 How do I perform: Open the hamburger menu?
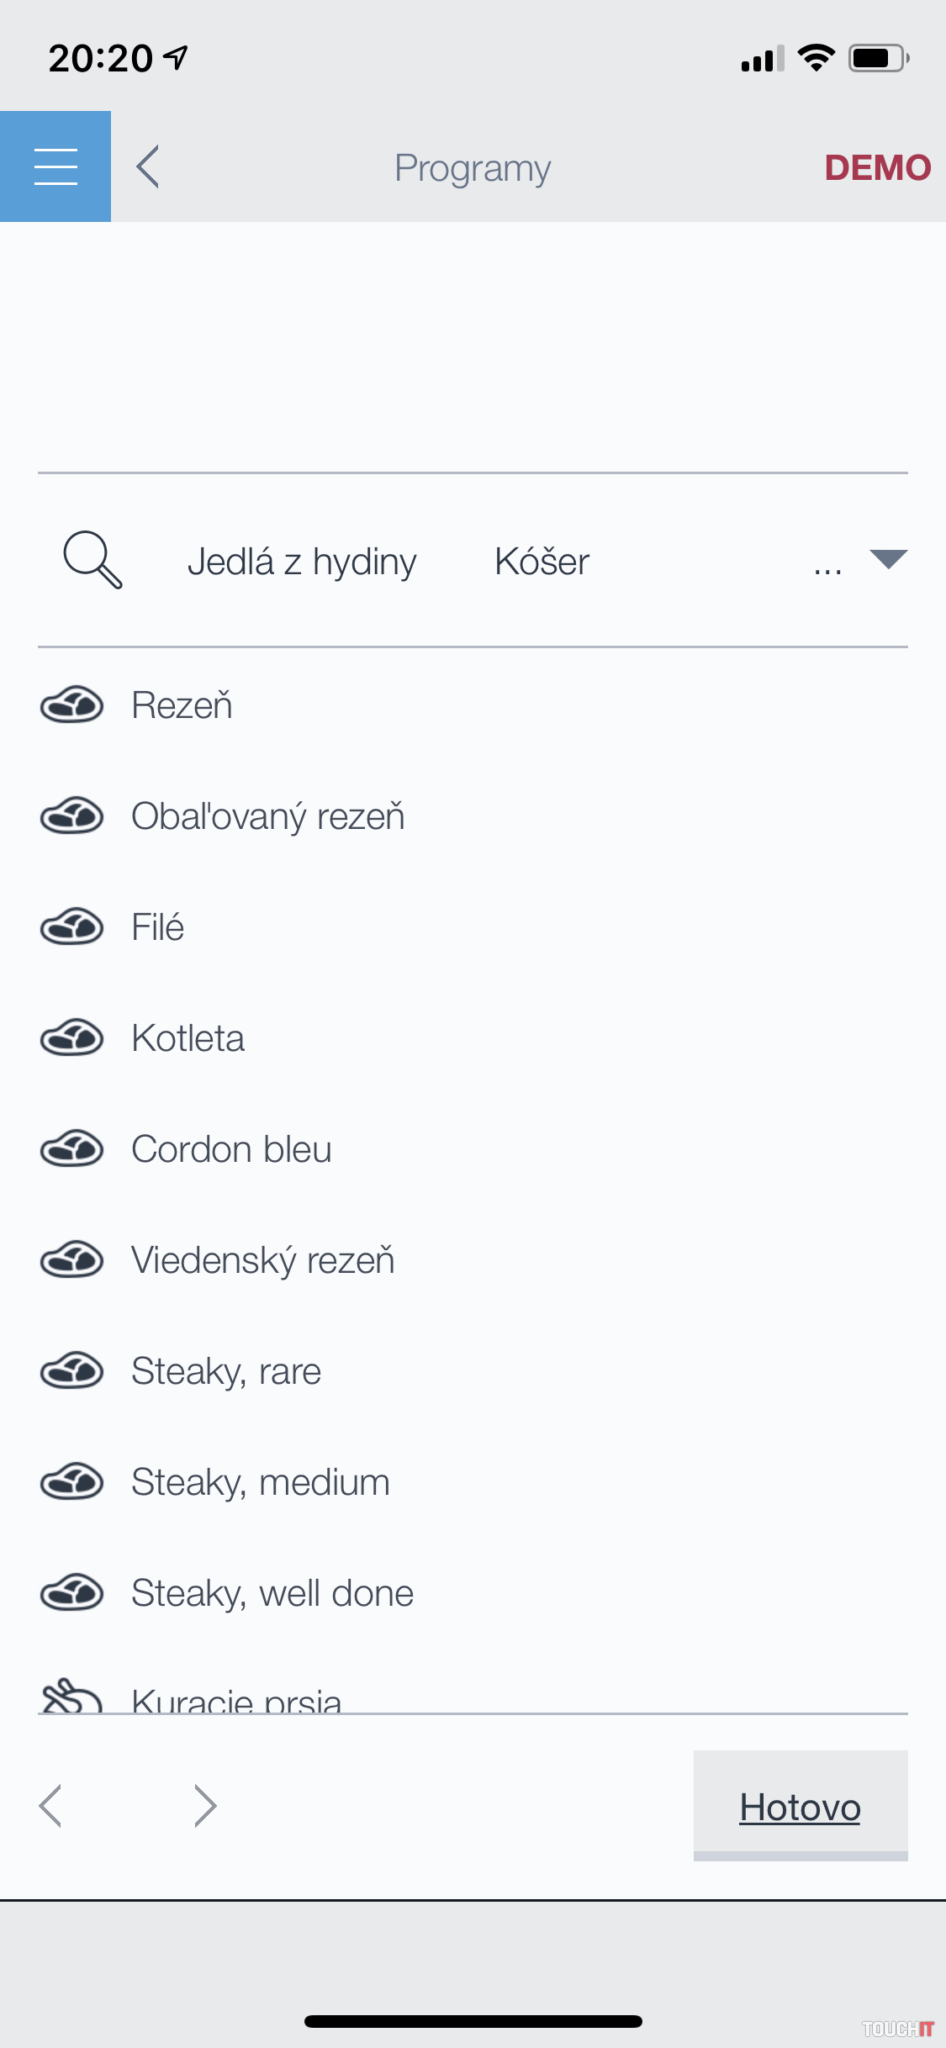[55, 166]
